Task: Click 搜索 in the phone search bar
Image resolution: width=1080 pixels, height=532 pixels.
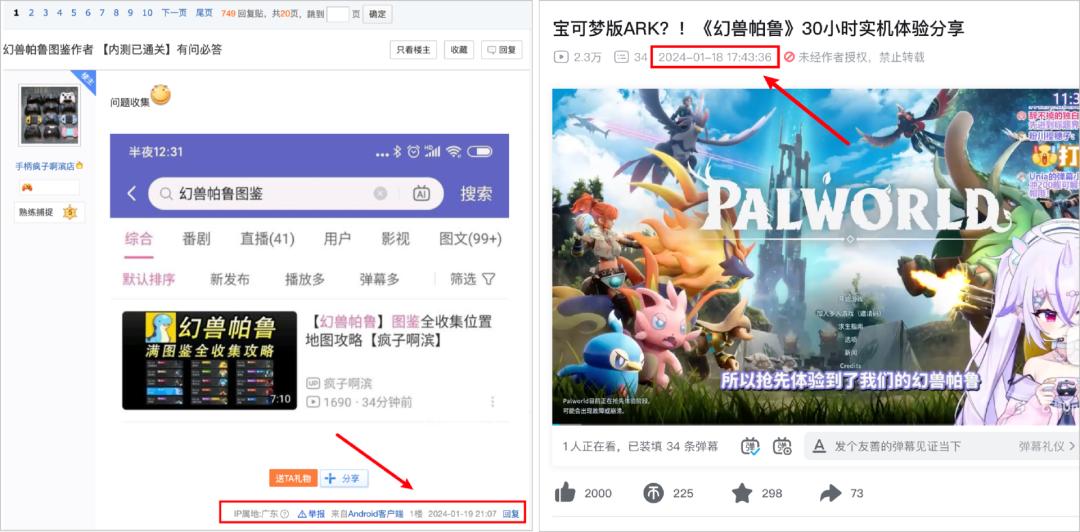Action: [476, 194]
